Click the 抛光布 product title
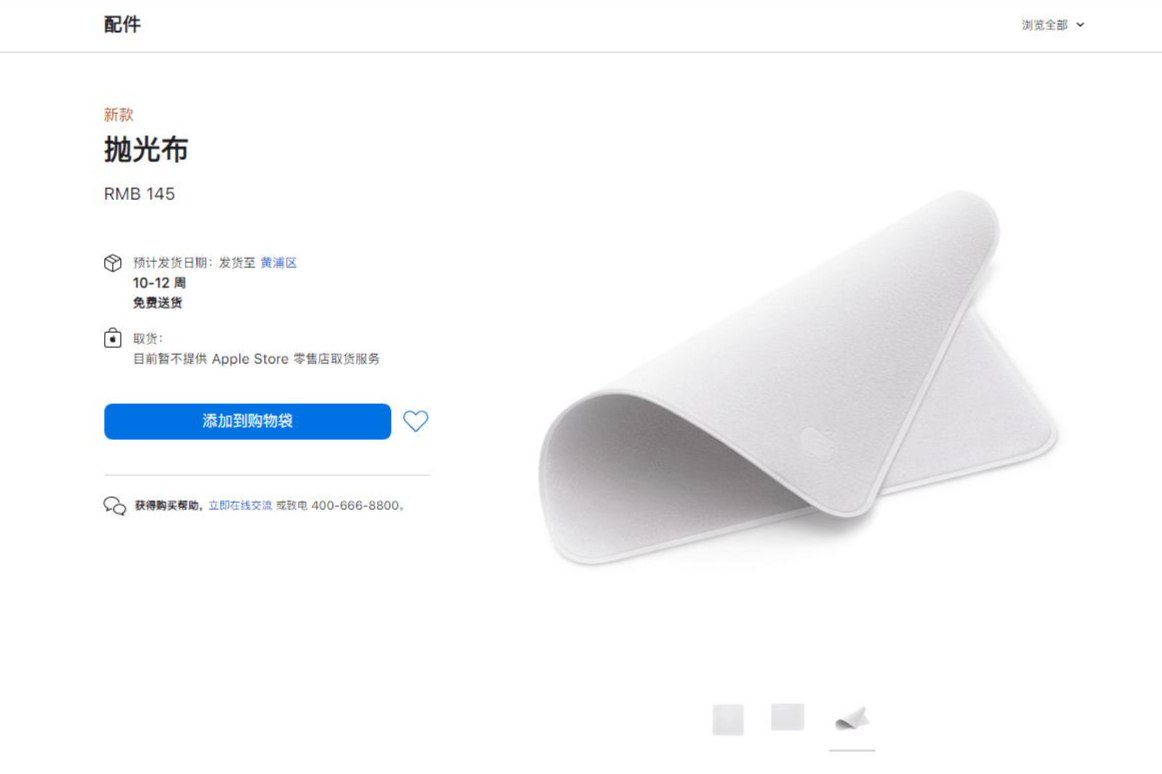The image size is (1162, 774). [146, 150]
